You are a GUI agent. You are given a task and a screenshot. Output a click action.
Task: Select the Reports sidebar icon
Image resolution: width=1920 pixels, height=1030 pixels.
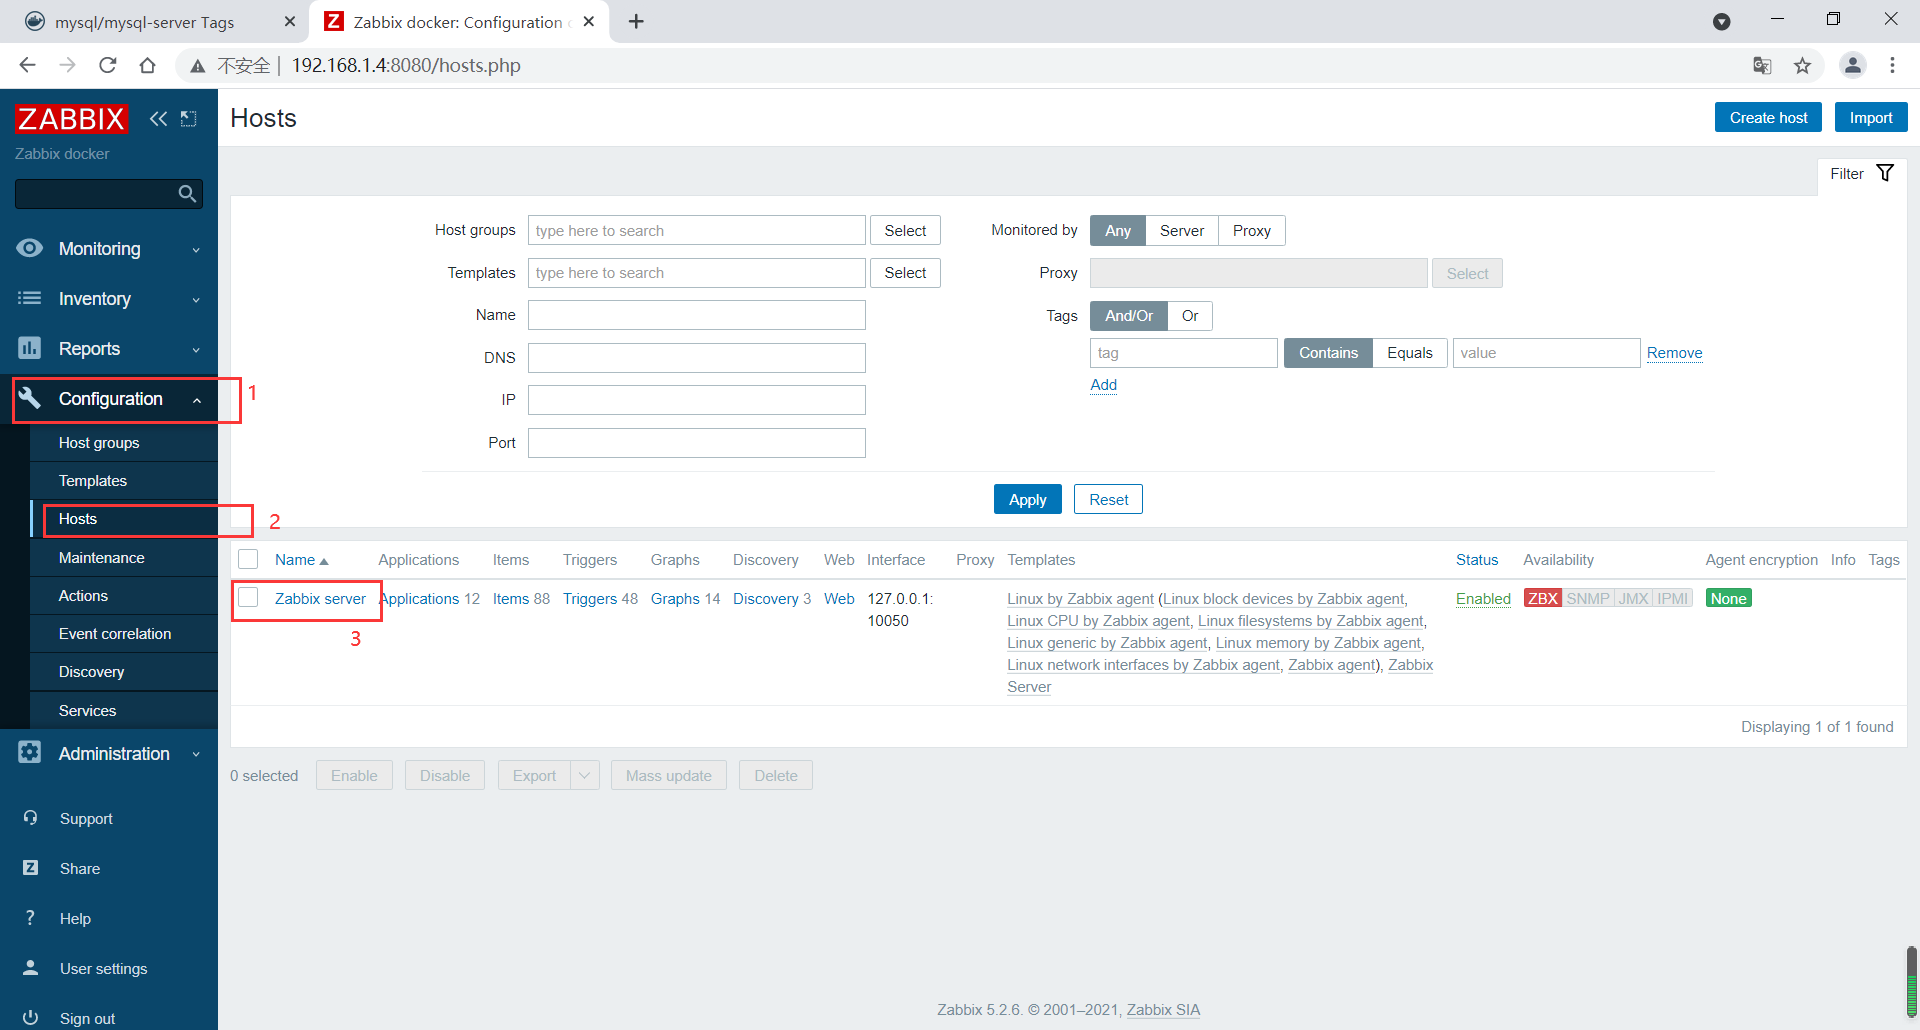click(29, 348)
